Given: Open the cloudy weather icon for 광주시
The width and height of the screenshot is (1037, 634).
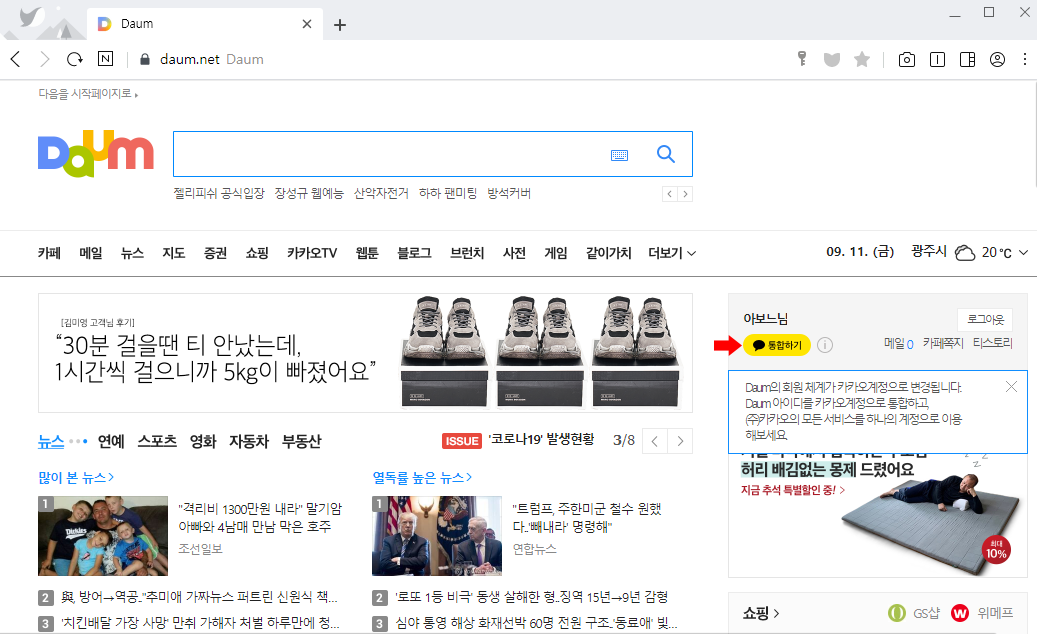Looking at the screenshot, I should [x=965, y=253].
